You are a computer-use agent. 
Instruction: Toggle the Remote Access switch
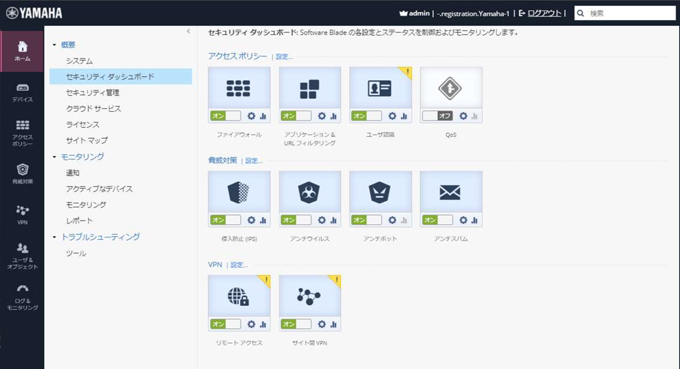[226, 324]
